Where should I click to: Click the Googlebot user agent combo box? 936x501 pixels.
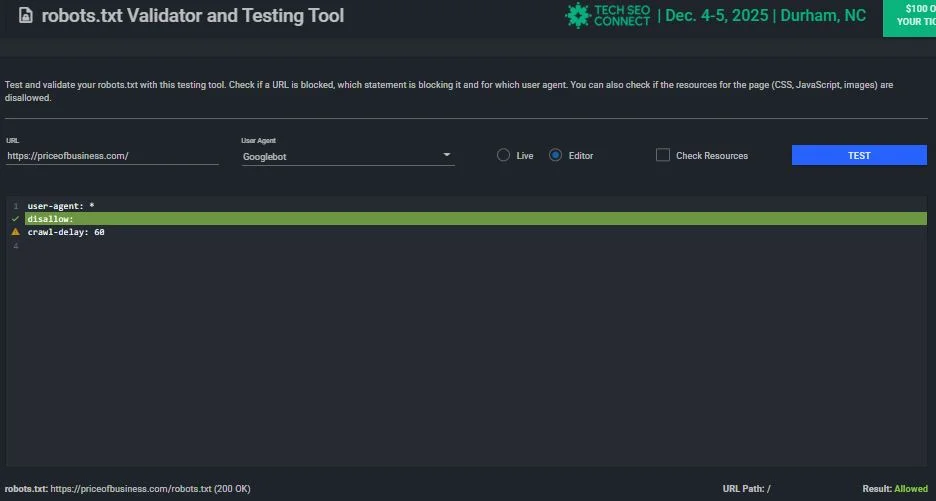[x=348, y=156]
